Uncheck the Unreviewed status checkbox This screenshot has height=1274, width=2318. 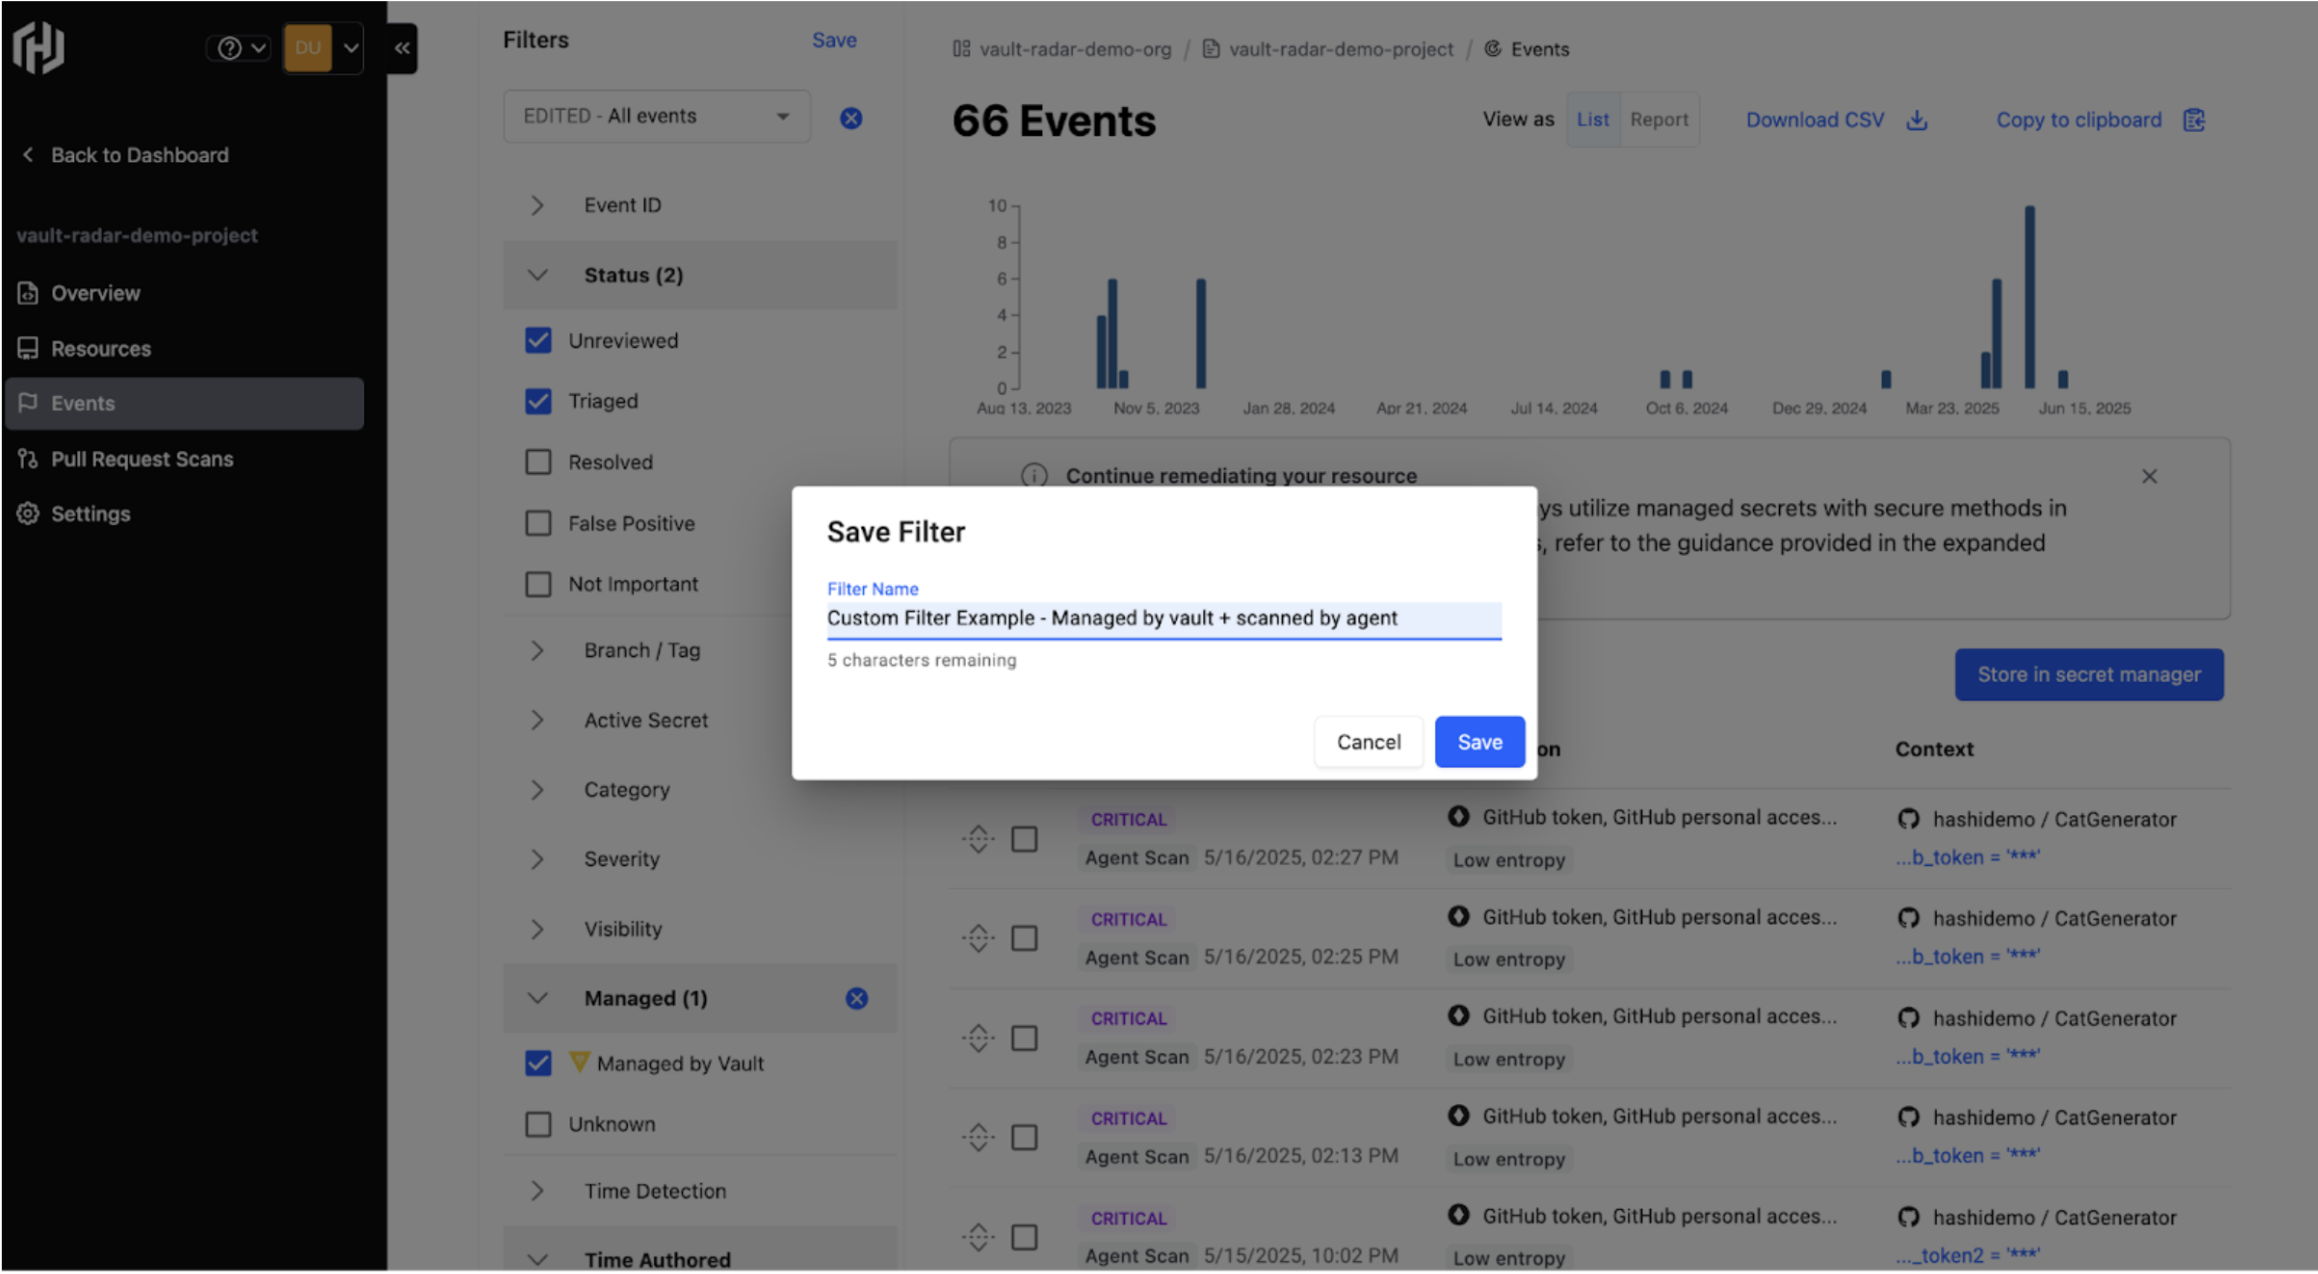pos(538,340)
